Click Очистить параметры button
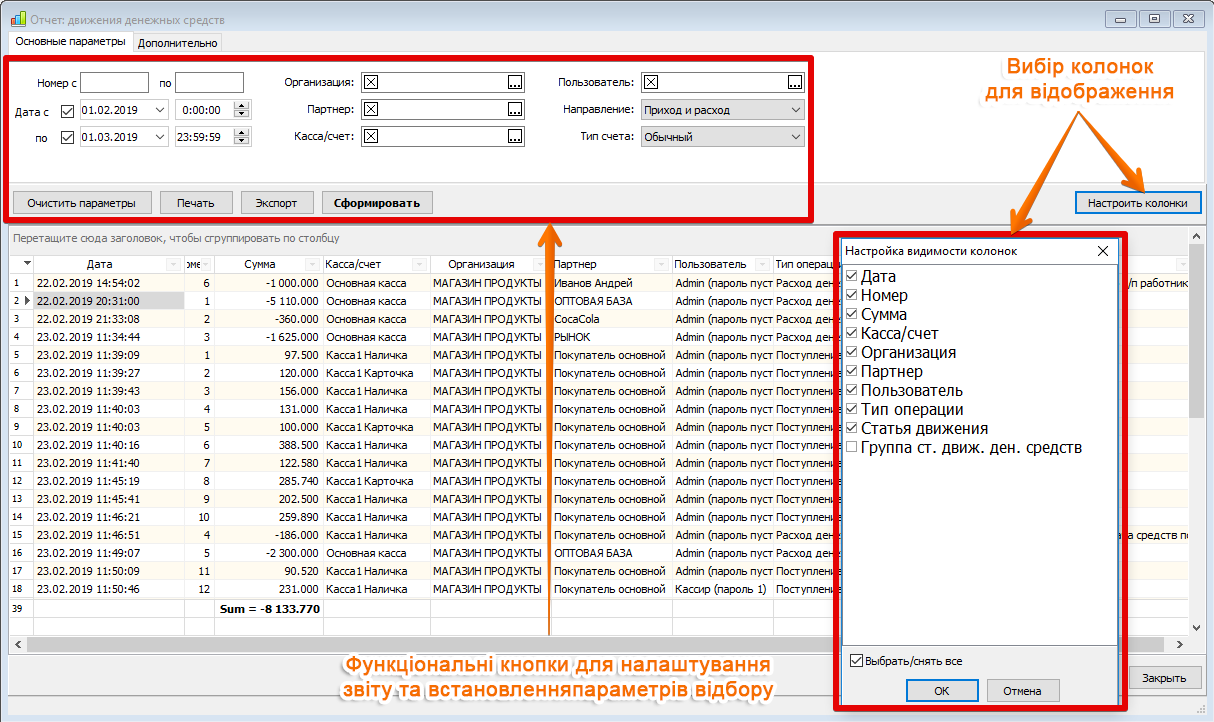This screenshot has width=1214, height=722. 82,202
